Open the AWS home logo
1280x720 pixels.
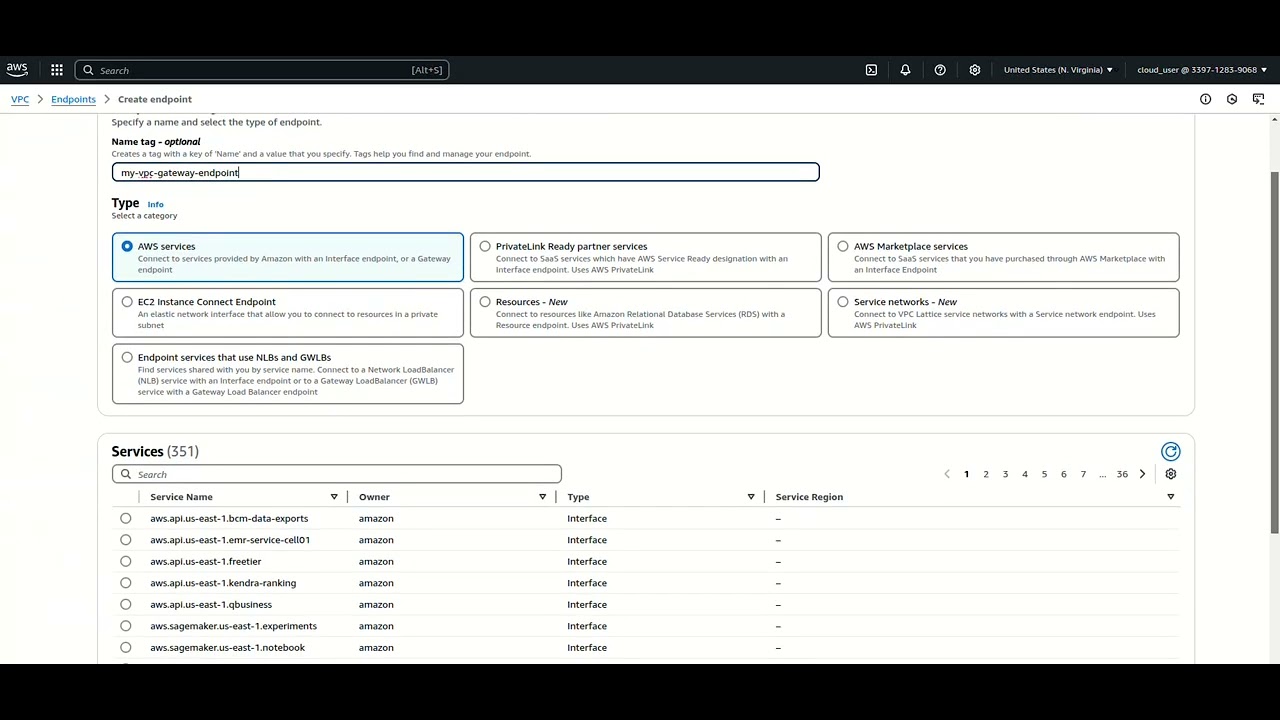[17, 70]
